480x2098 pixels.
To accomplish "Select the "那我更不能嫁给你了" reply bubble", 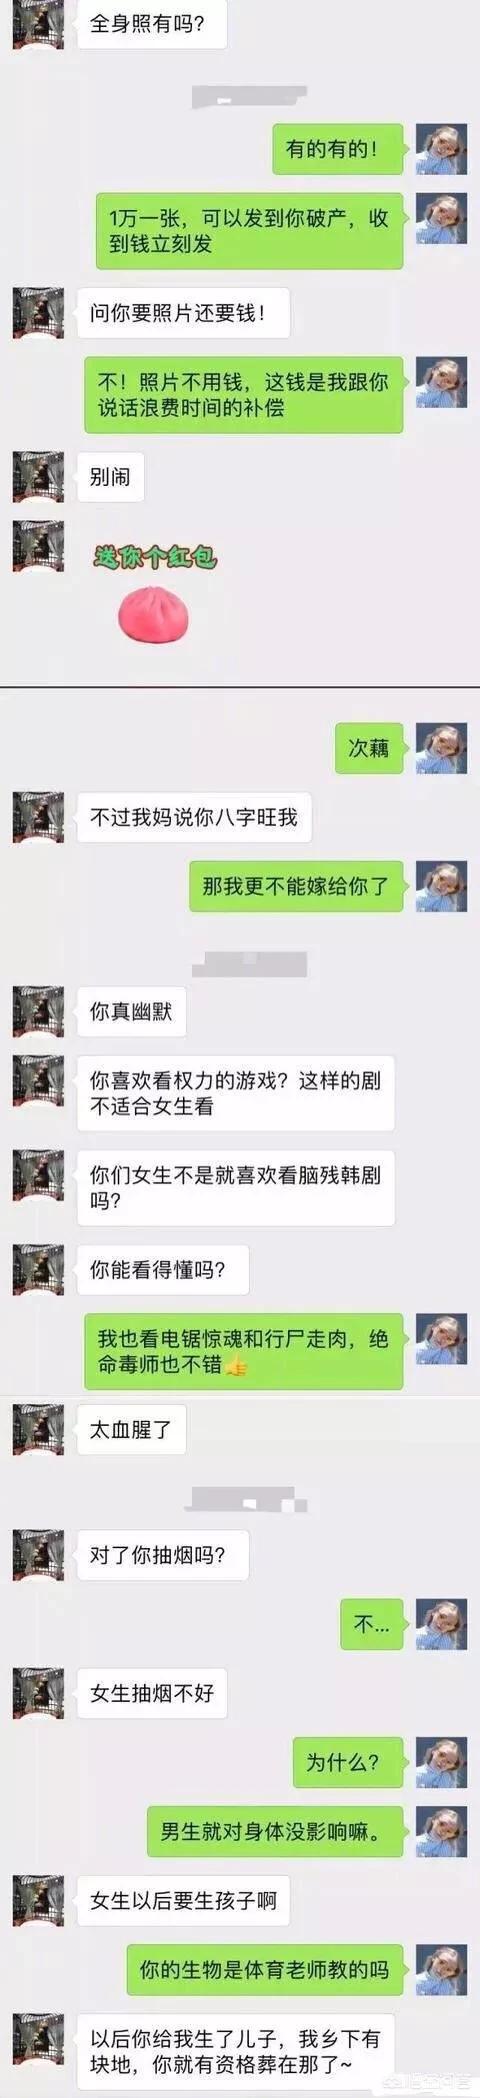I will 296,886.
